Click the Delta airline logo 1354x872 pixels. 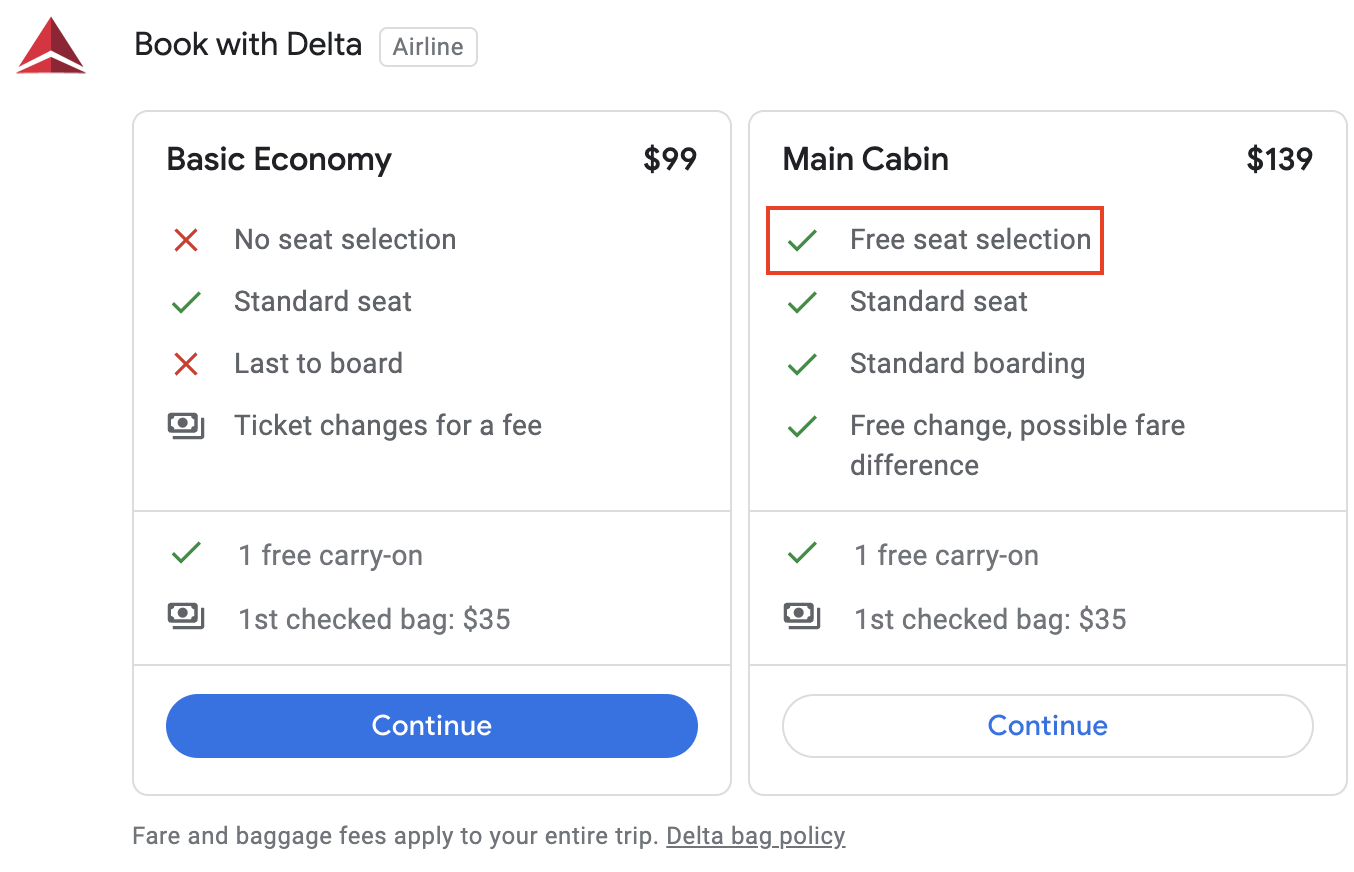[x=50, y=45]
